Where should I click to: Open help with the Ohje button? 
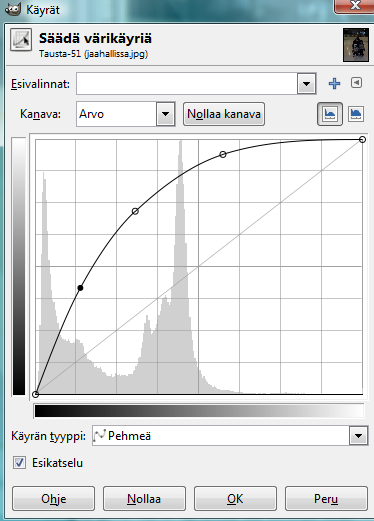53,499
